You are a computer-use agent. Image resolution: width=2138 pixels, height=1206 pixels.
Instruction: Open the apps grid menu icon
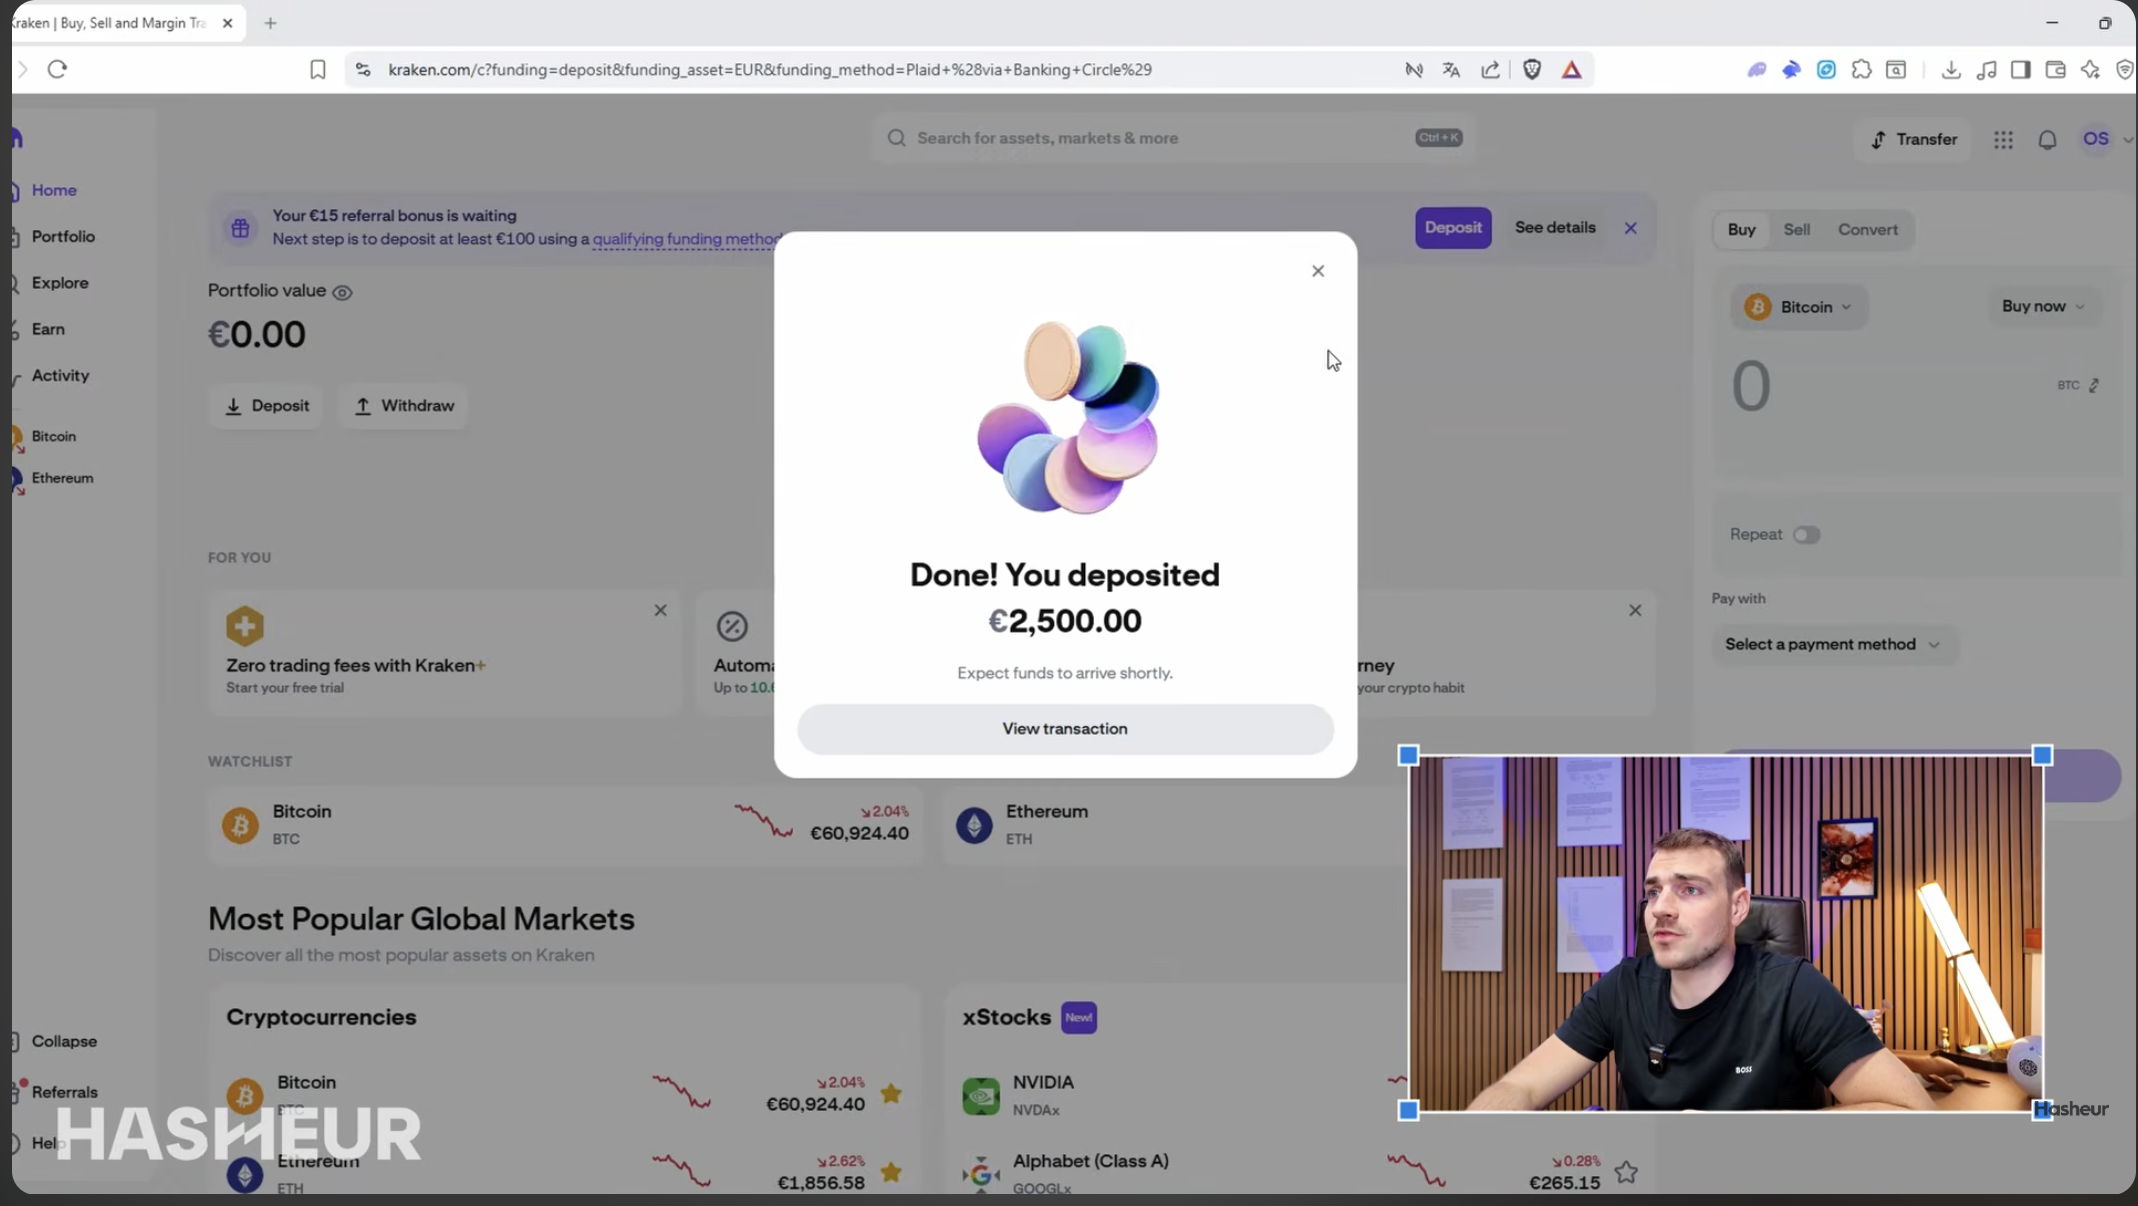pos(2002,140)
